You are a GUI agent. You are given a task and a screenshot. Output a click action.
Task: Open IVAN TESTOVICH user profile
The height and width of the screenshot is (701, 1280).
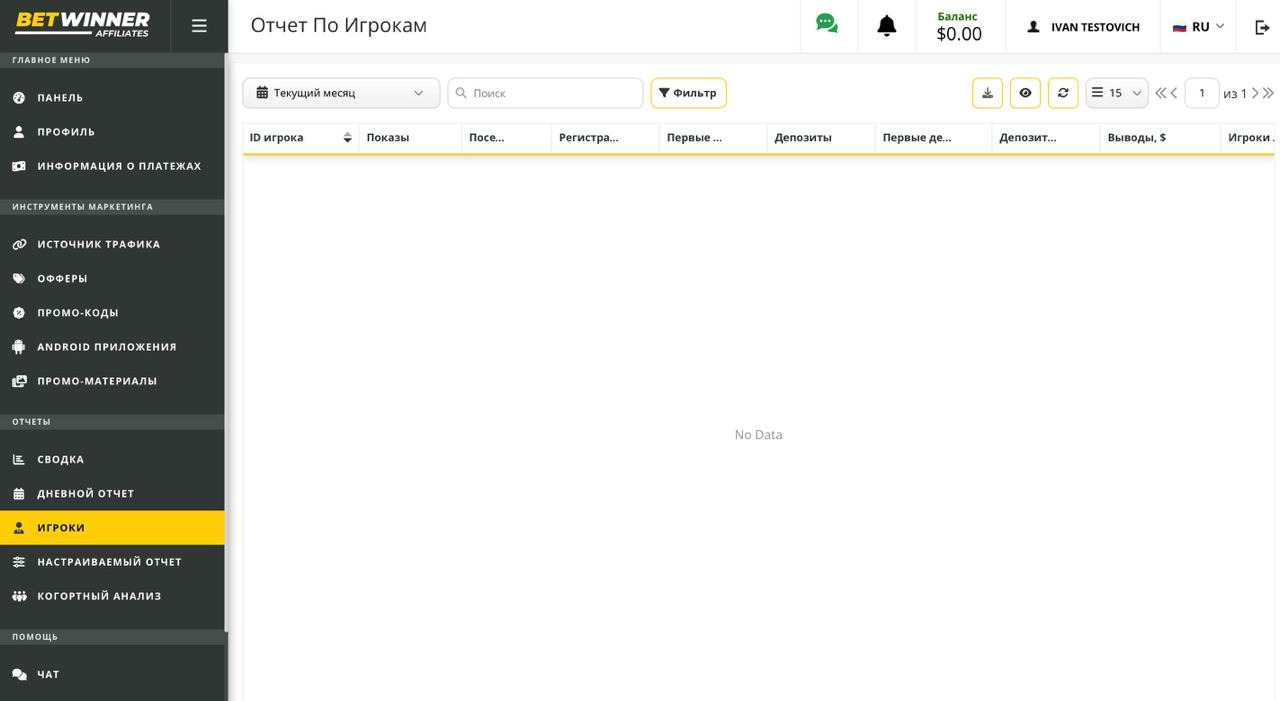[x=1084, y=27]
